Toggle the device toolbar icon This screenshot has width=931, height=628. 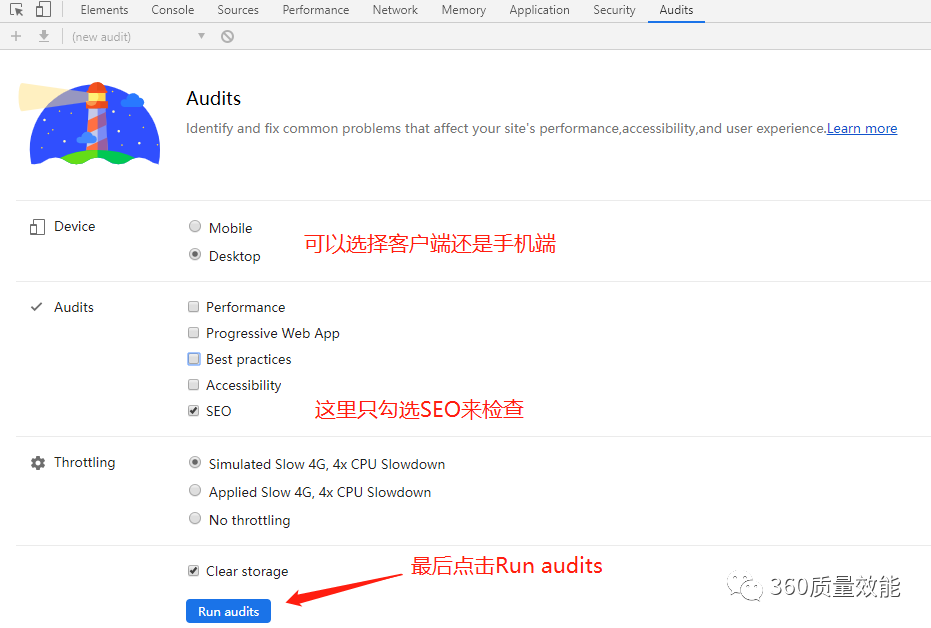click(x=43, y=9)
